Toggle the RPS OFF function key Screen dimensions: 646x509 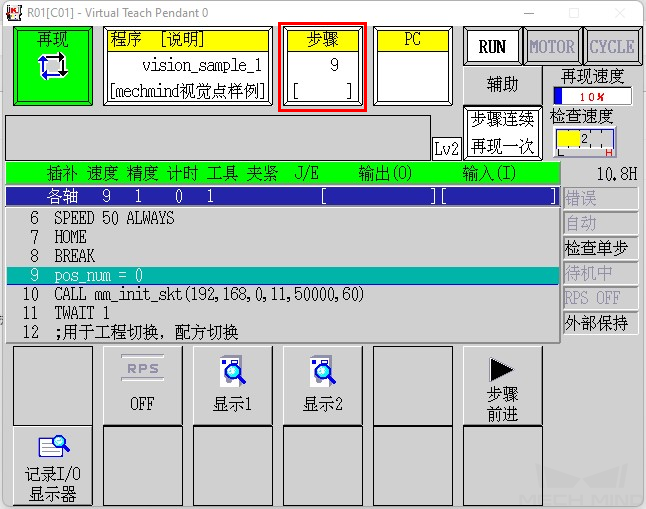pos(143,385)
